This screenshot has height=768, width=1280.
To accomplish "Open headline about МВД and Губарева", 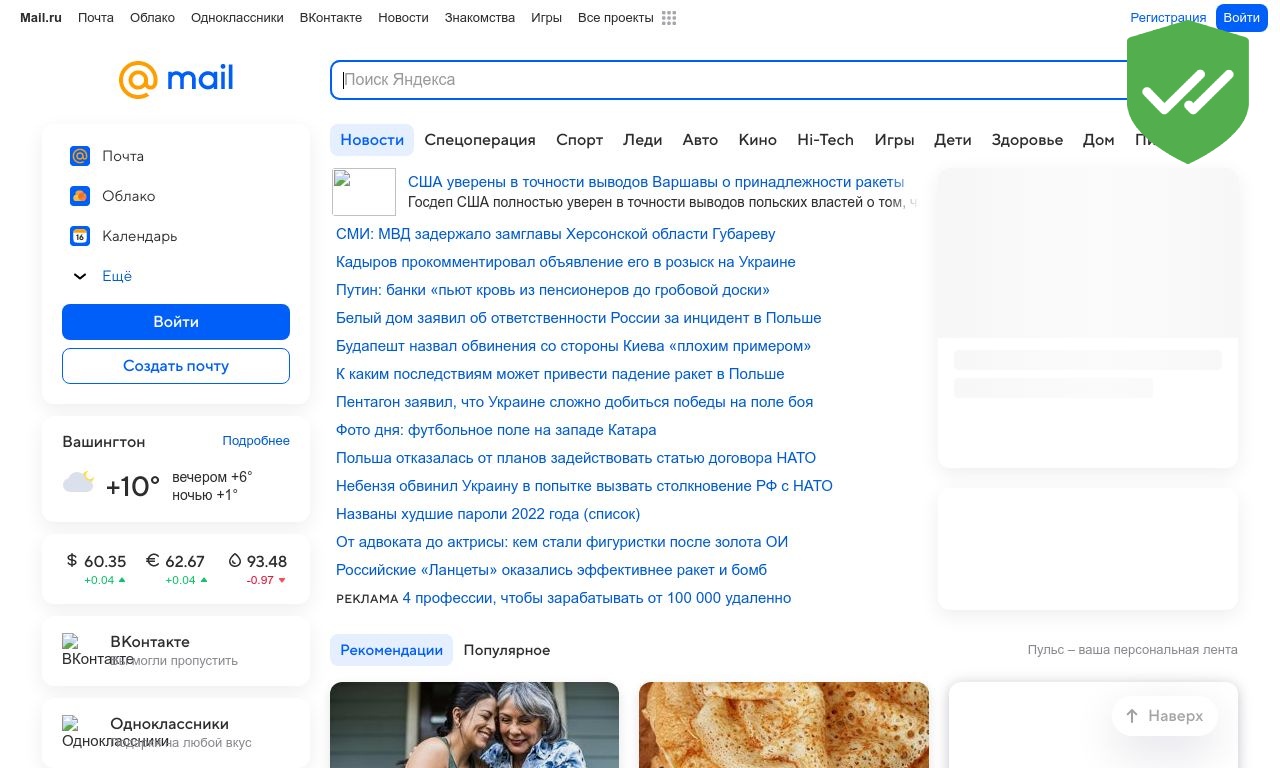I will tap(556, 234).
